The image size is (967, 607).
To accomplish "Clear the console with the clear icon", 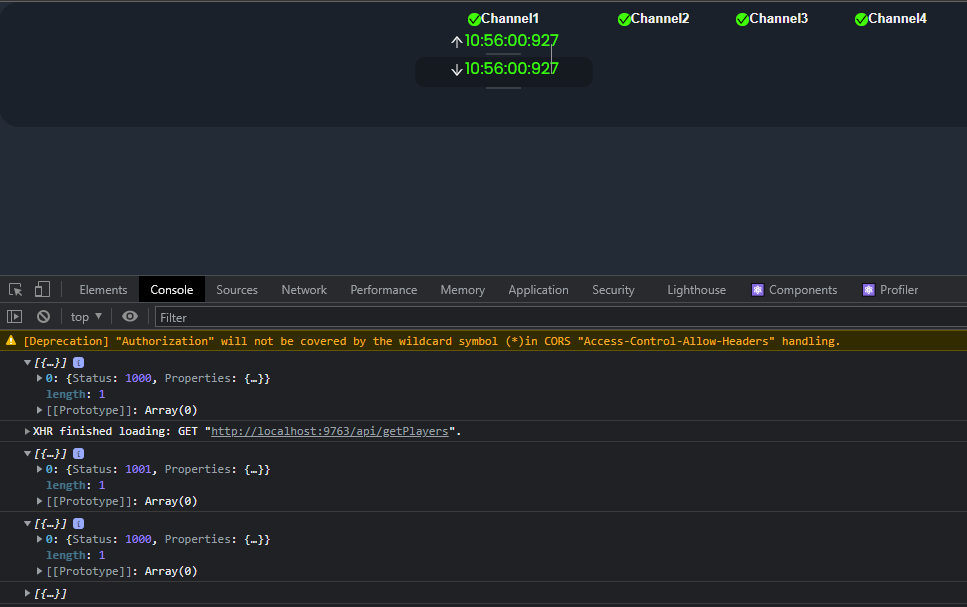I will click(x=43, y=317).
